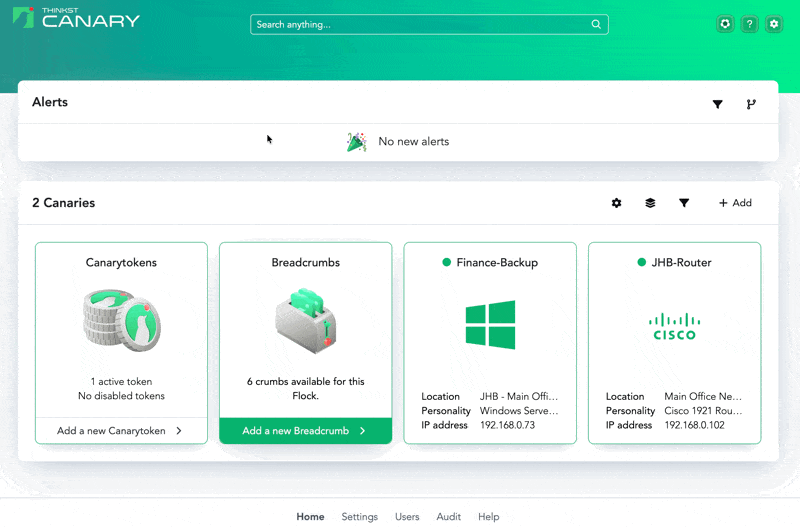800x527 pixels.
Task: Click IP address 192.168.0.102
Action: tap(694, 425)
